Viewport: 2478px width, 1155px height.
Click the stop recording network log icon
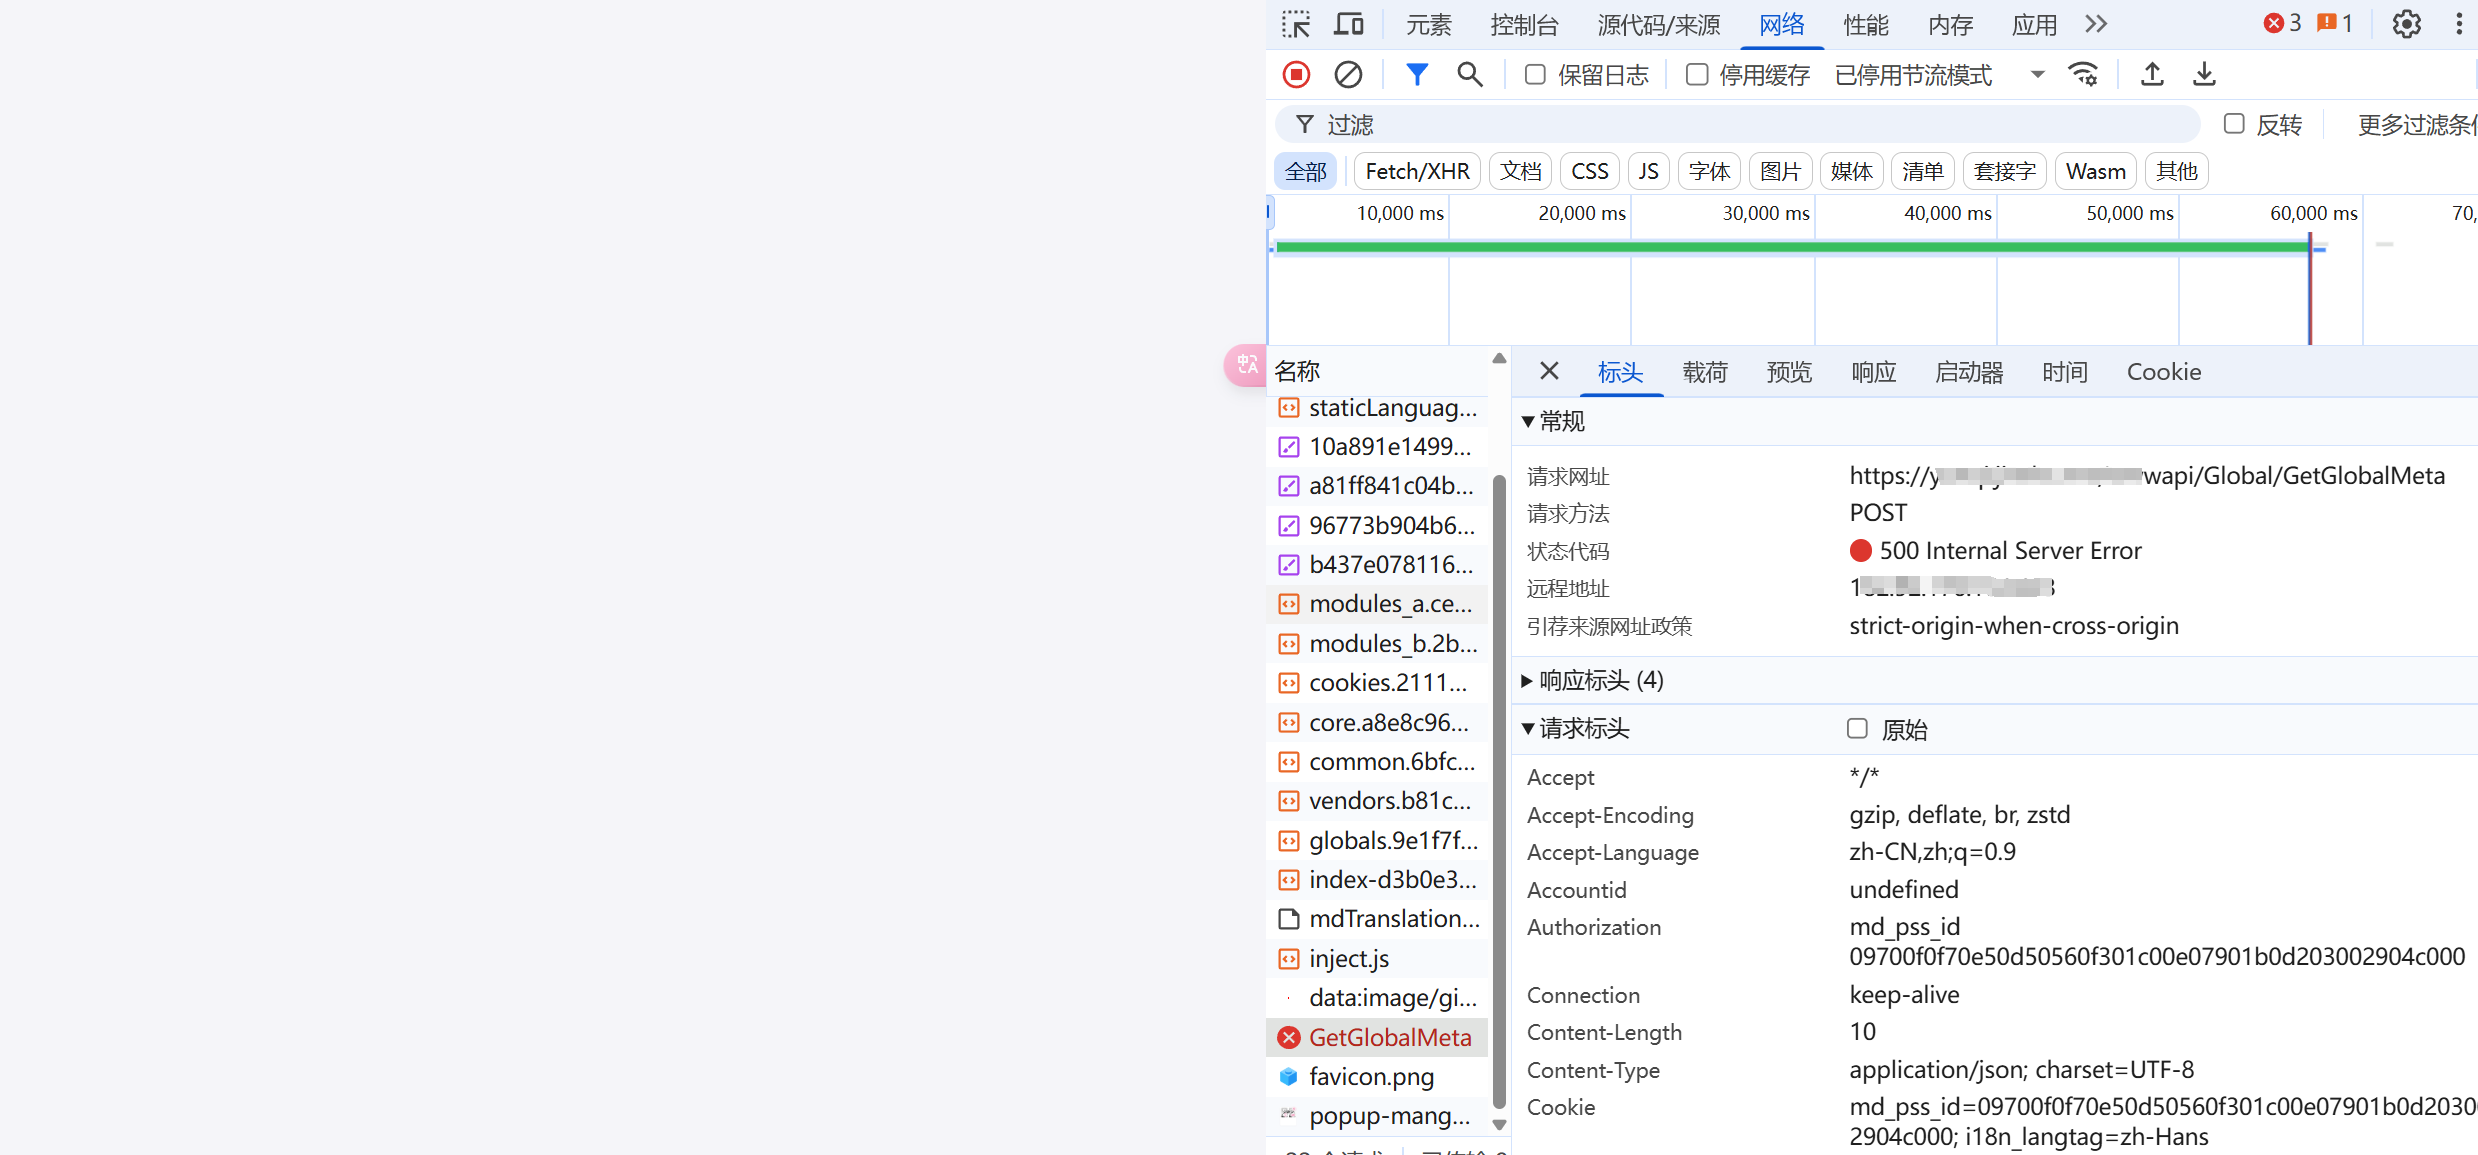1296,74
